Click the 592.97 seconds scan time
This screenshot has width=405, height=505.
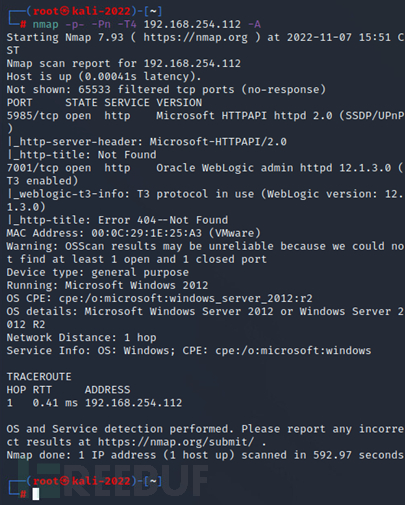358,455
